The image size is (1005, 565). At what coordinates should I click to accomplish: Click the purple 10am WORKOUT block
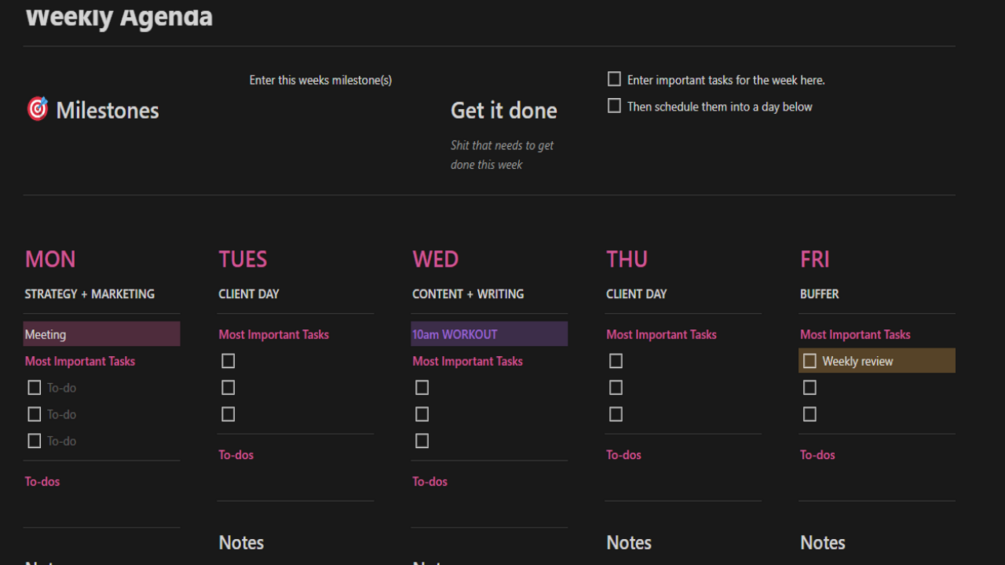point(488,334)
